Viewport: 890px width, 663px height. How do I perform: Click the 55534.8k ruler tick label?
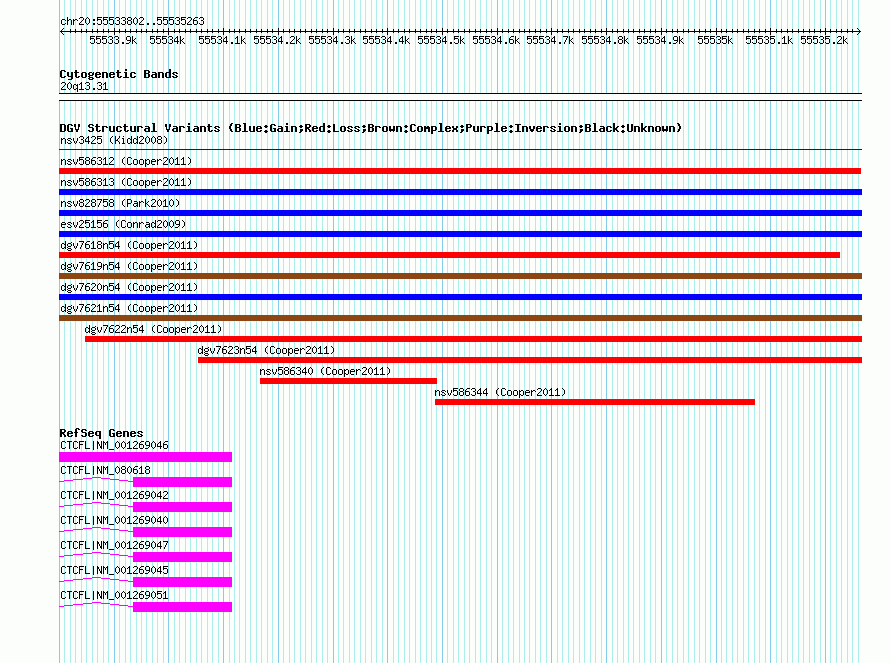click(605, 40)
